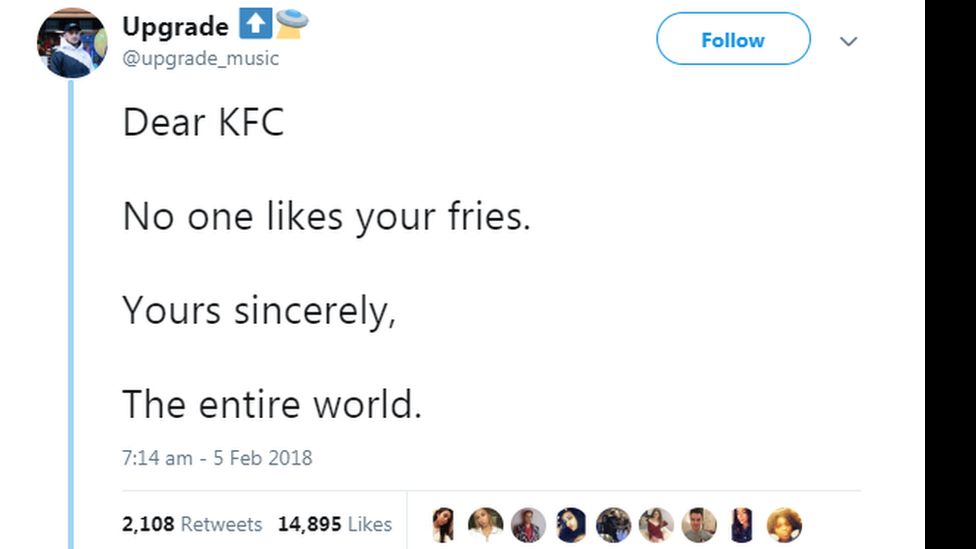Open the second liker avatar in the row
Image resolution: width=976 pixels, height=549 pixels.
point(485,524)
